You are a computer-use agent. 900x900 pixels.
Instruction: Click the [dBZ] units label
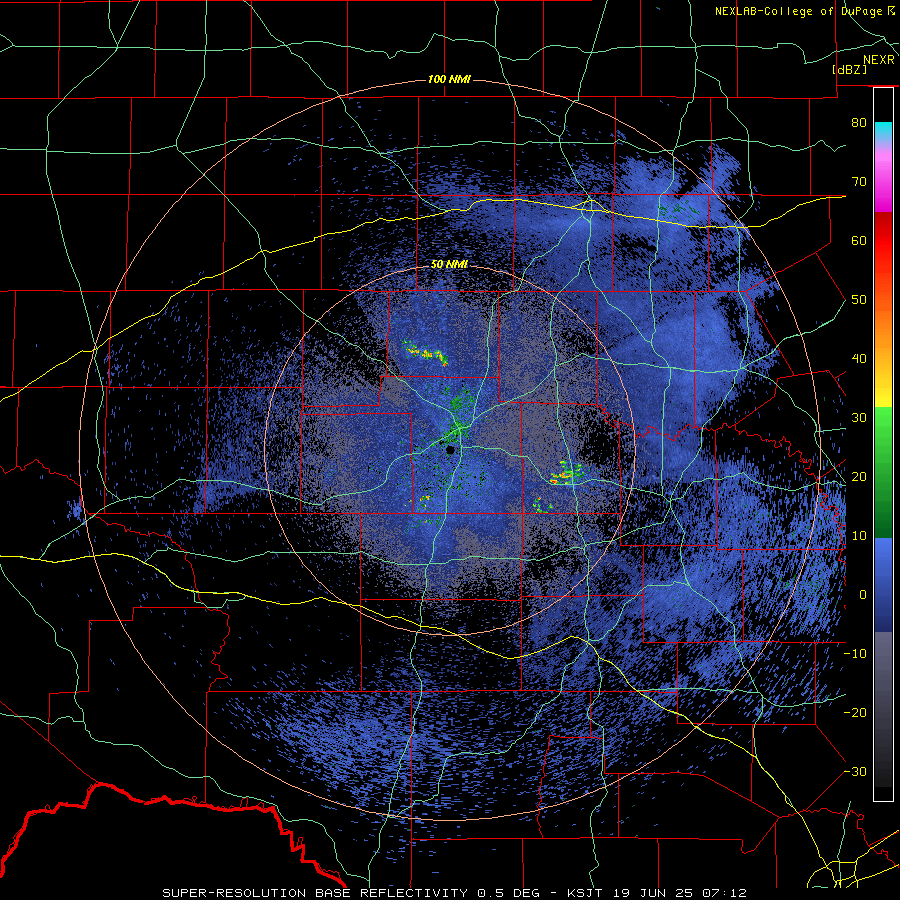pos(849,69)
